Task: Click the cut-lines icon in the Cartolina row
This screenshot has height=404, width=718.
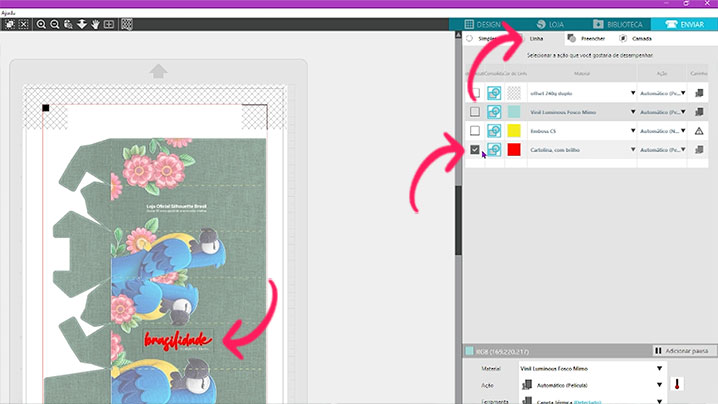Action: pyautogui.click(x=494, y=150)
